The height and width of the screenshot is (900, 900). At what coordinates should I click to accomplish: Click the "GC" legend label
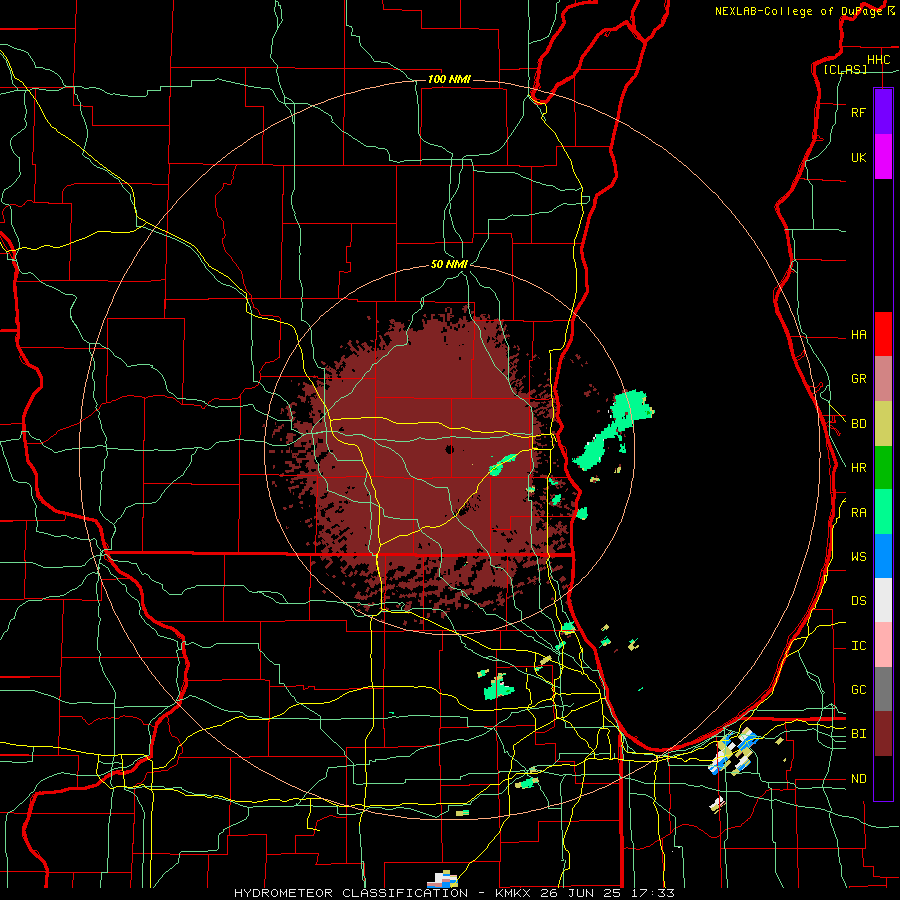(x=858, y=690)
